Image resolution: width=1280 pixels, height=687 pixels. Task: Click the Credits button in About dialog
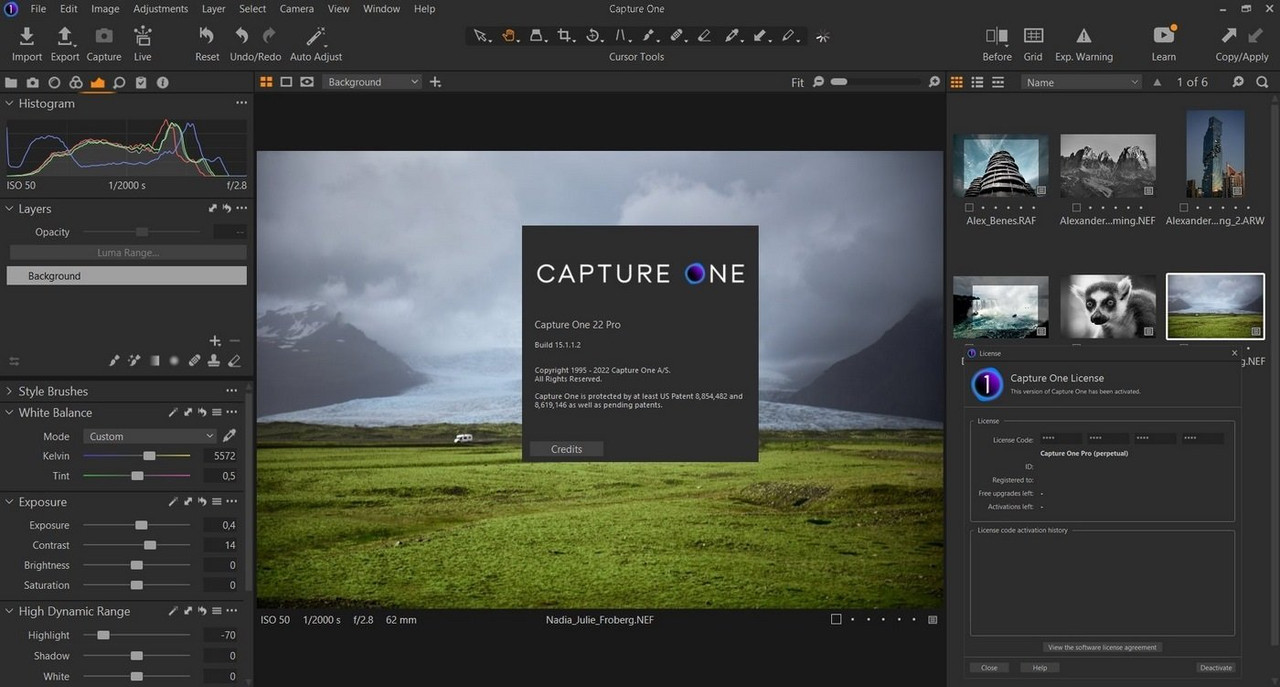pyautogui.click(x=566, y=449)
